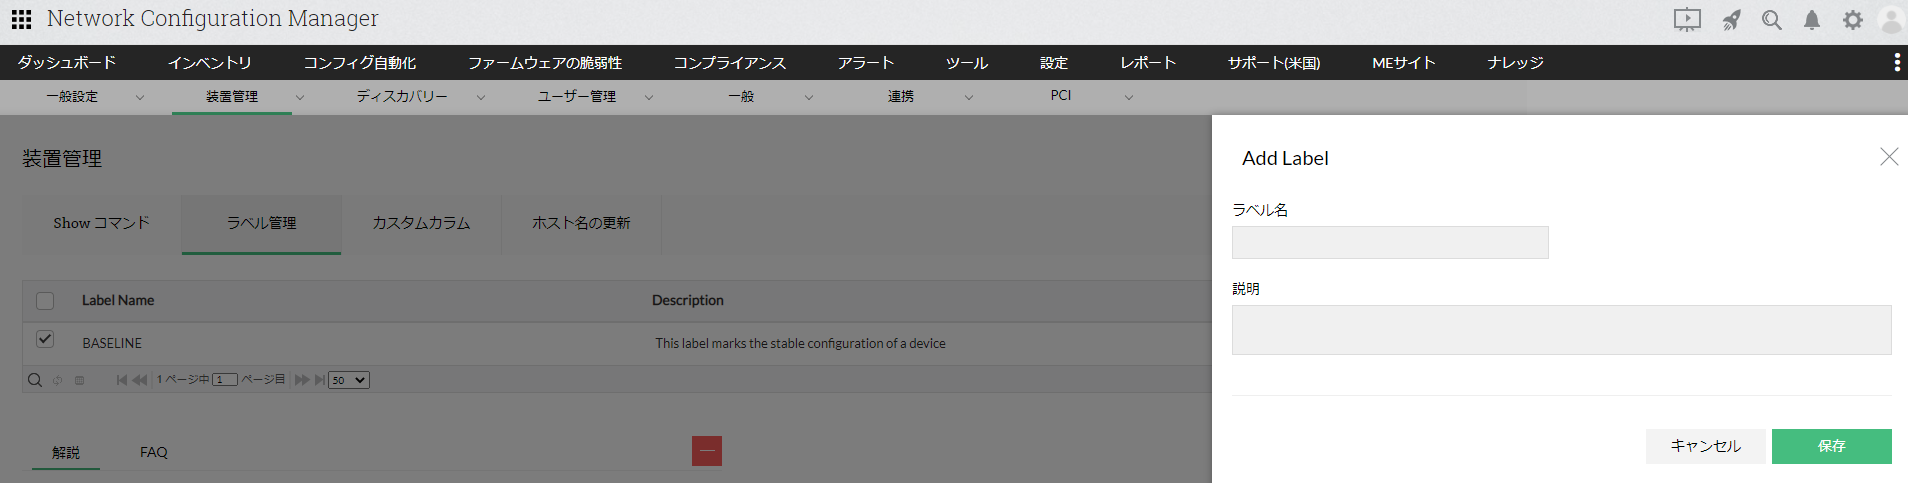1908x483 pixels.
Task: Open the notifications bell icon
Action: click(x=1812, y=20)
